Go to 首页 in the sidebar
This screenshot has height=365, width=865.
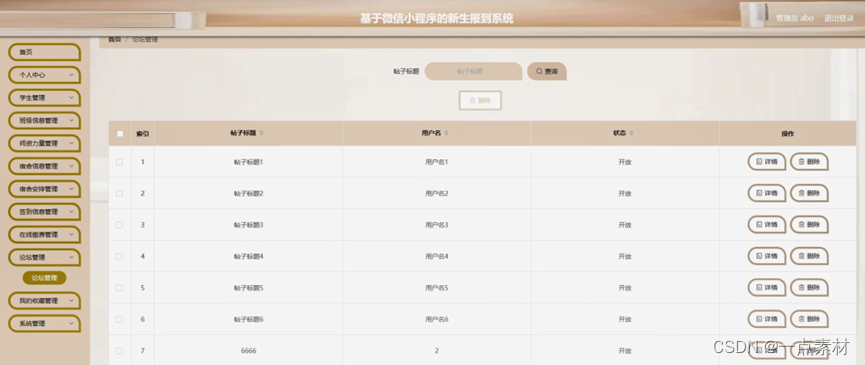[x=44, y=52]
